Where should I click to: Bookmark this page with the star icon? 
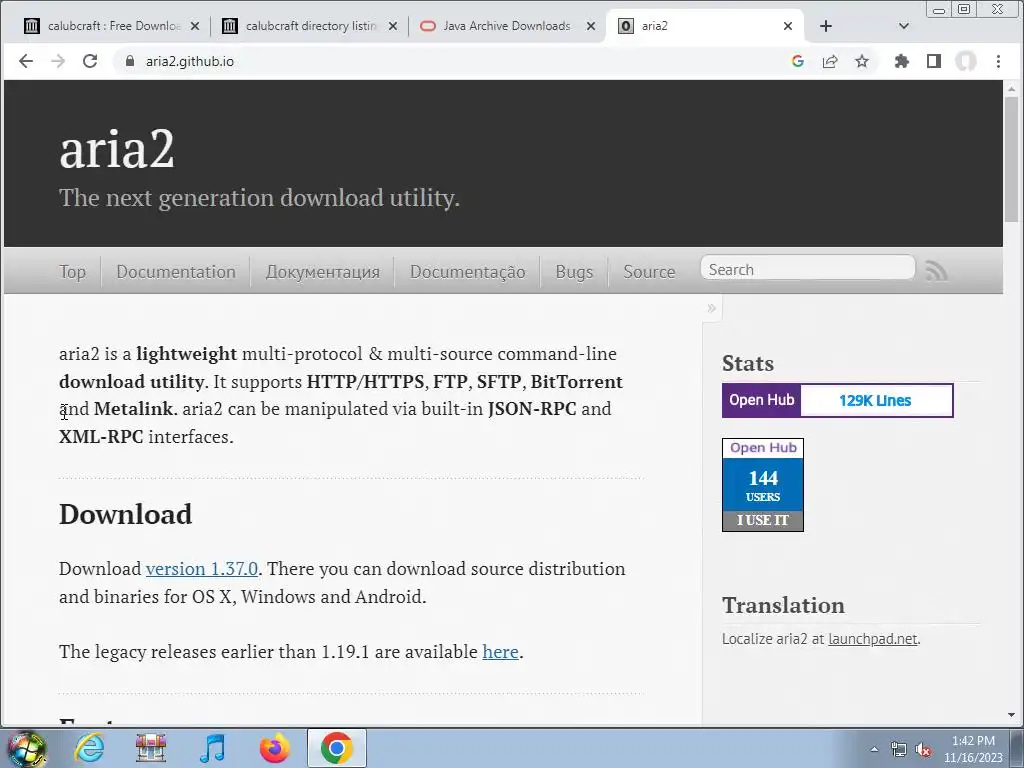(862, 61)
